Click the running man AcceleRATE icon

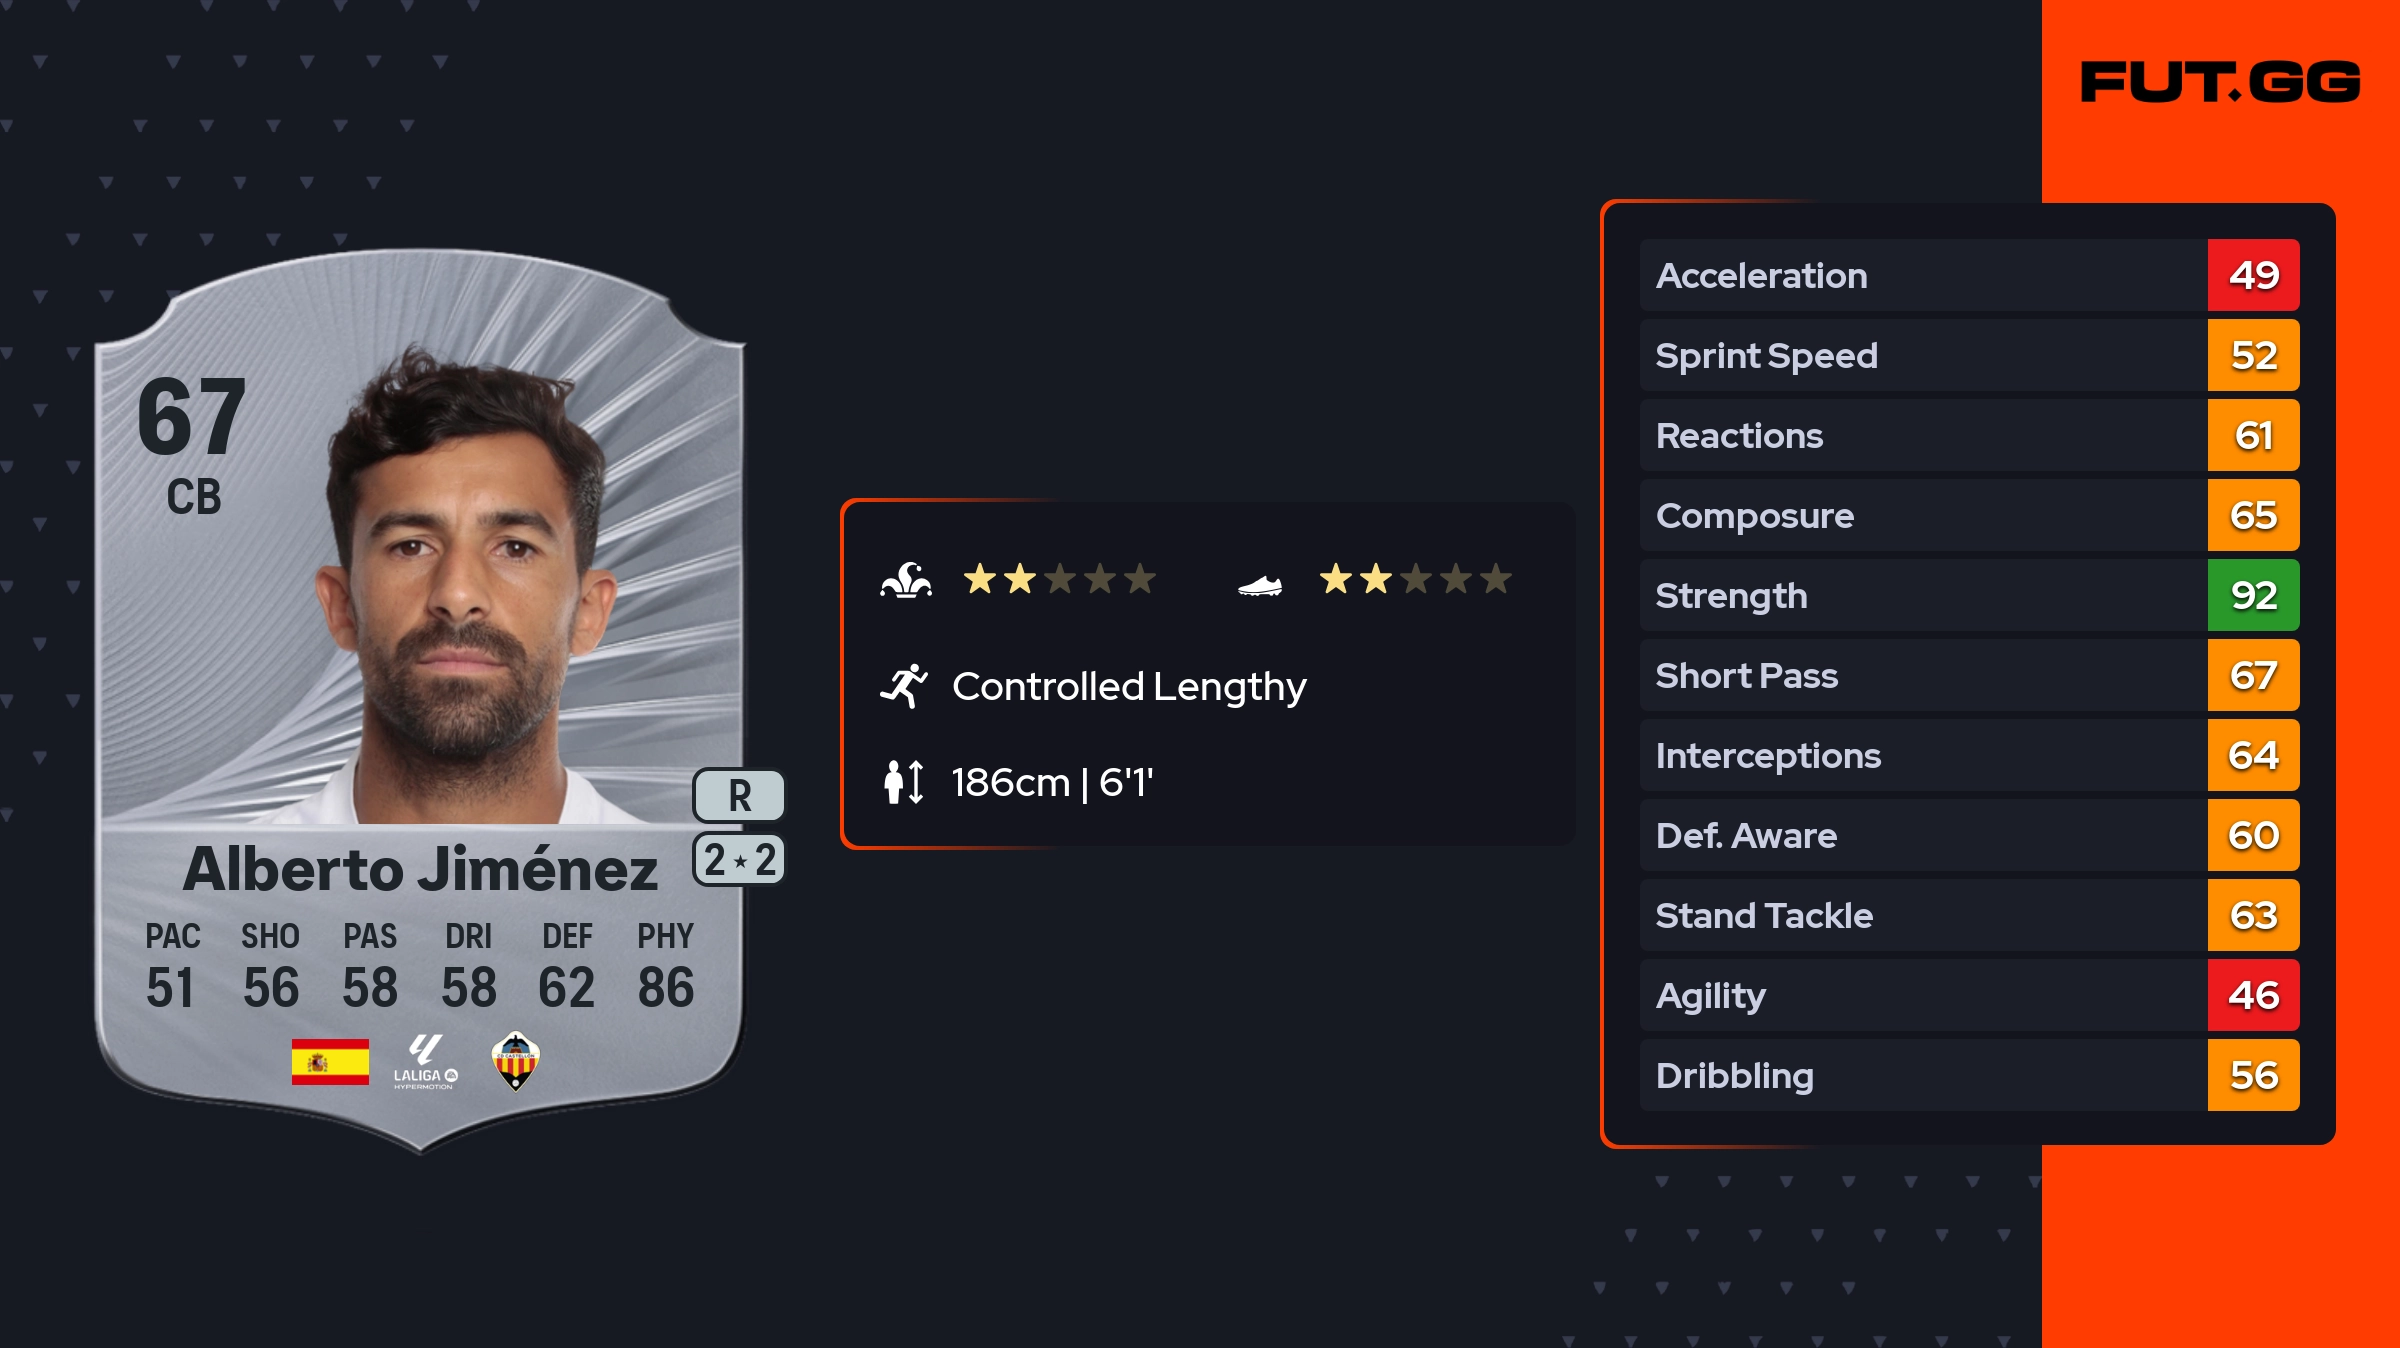904,686
